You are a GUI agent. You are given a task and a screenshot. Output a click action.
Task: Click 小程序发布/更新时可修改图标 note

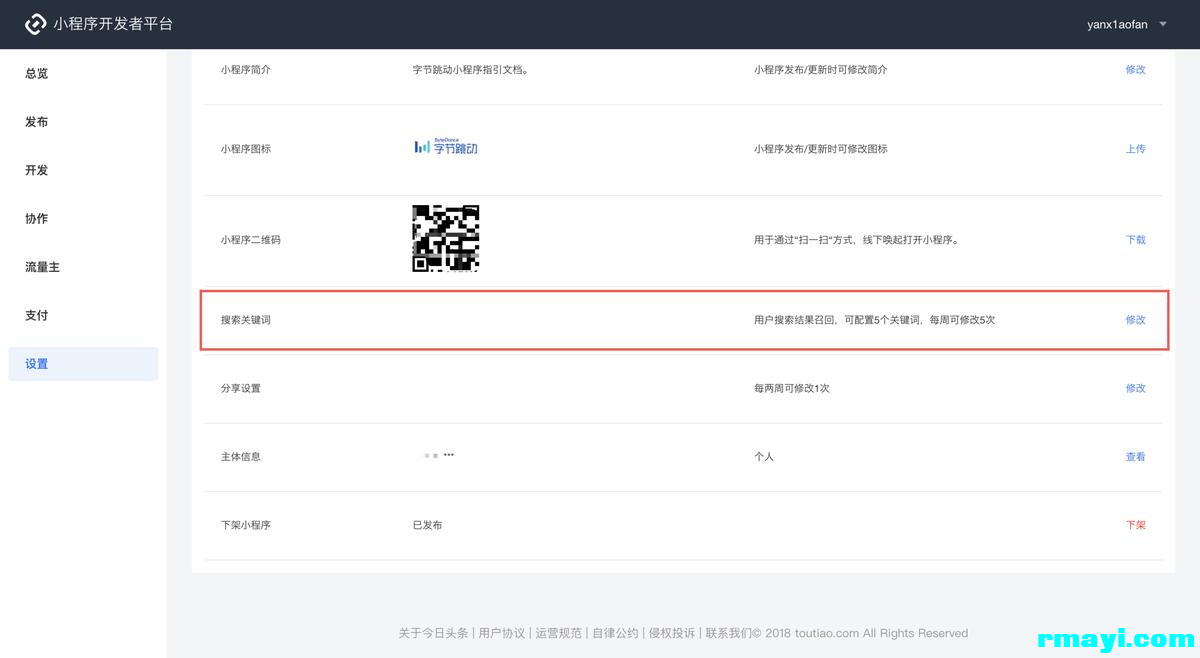tap(820, 149)
